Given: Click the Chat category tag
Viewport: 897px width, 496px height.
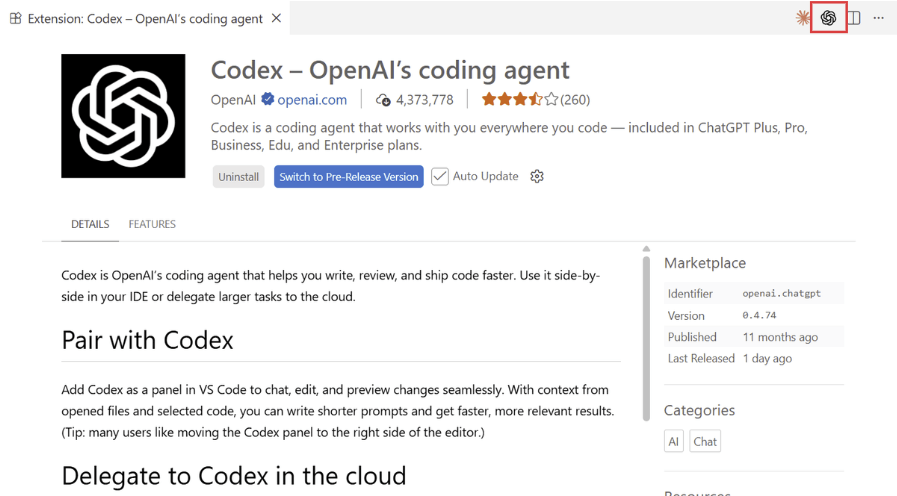Looking at the screenshot, I should click(705, 441).
